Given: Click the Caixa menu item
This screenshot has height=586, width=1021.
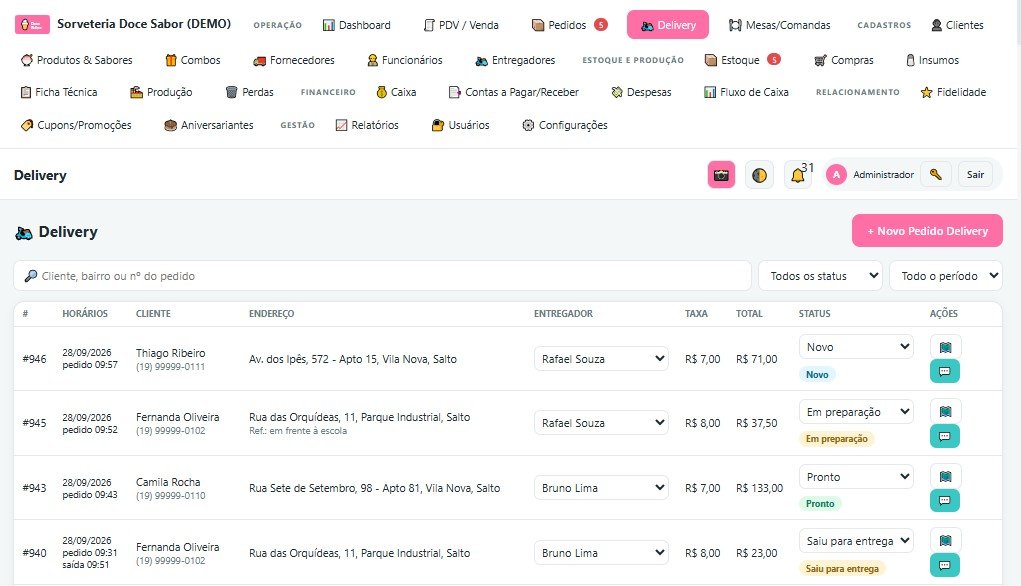Looking at the screenshot, I should point(396,92).
